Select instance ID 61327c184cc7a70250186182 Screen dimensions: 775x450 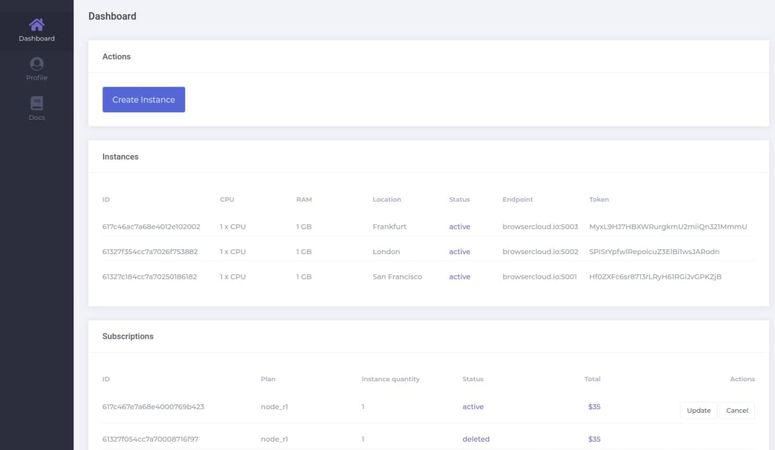[x=149, y=276]
